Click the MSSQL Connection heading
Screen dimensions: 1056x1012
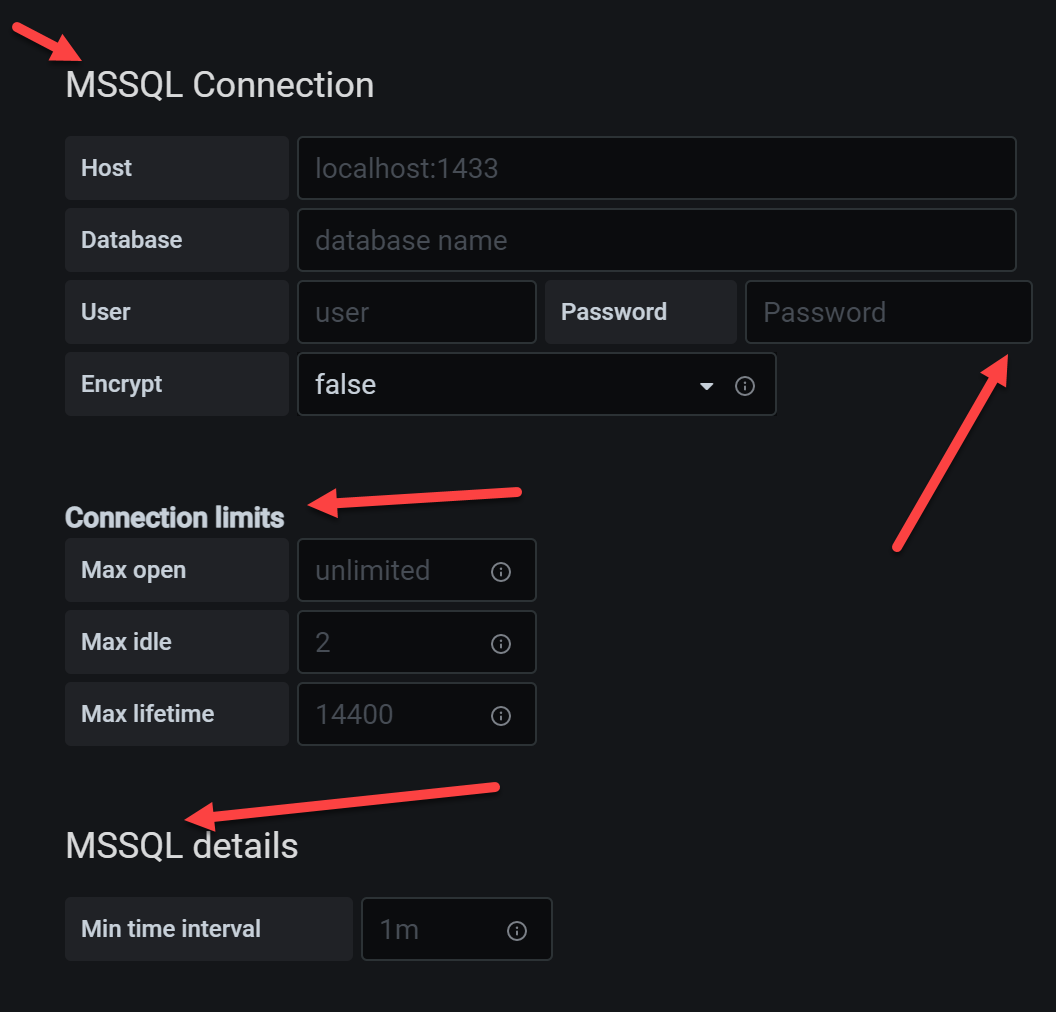point(219,85)
